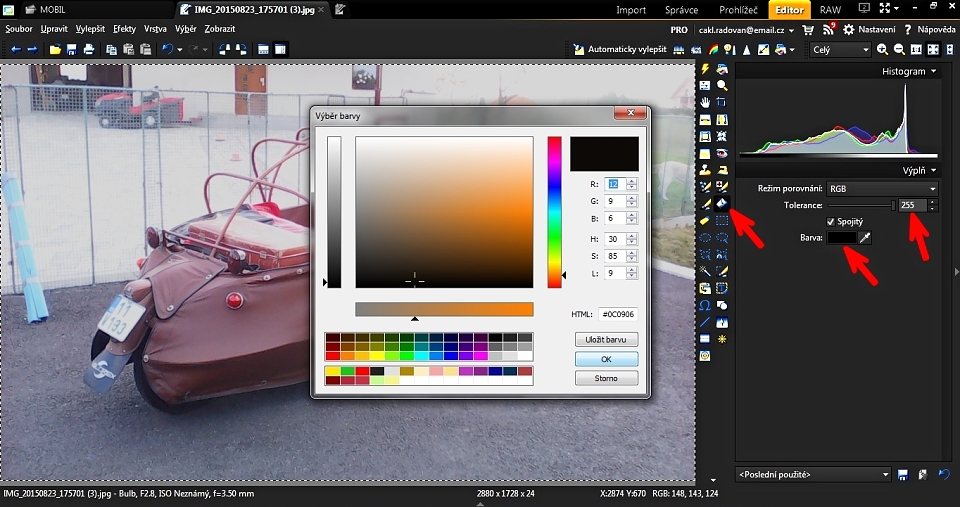Image resolution: width=960 pixels, height=507 pixels.
Task: Toggle the Spojitý checkbox
Action: (x=831, y=221)
